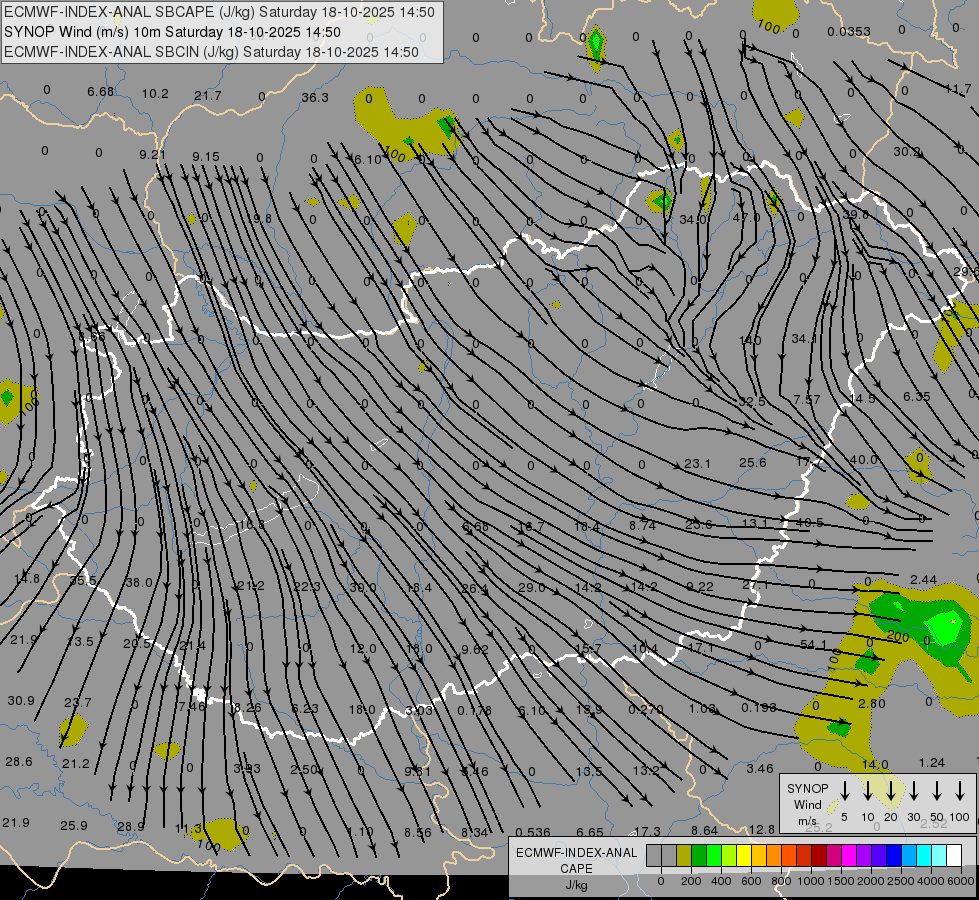Click the SYNOP Wind m/s legend label
Image resolution: width=979 pixels, height=900 pixels.
point(807,804)
